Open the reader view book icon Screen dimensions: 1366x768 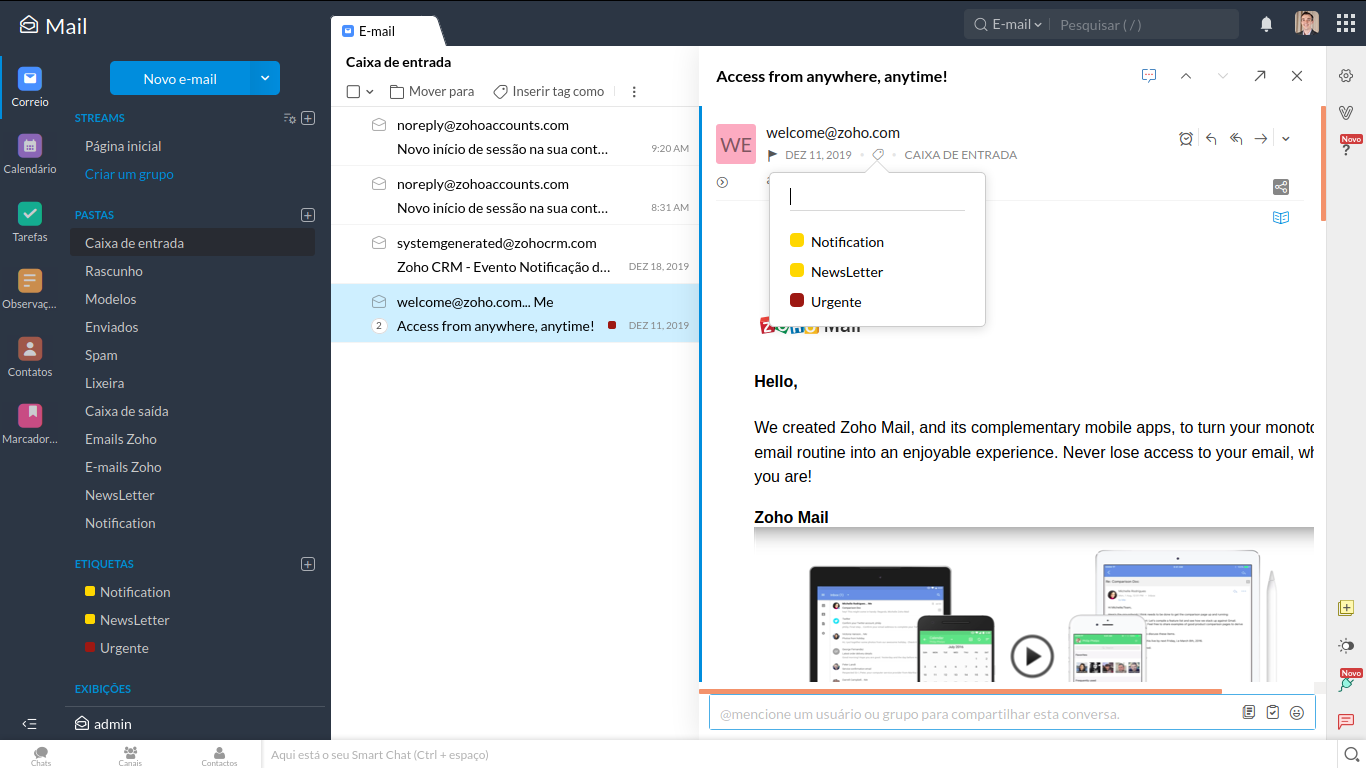coord(1281,217)
